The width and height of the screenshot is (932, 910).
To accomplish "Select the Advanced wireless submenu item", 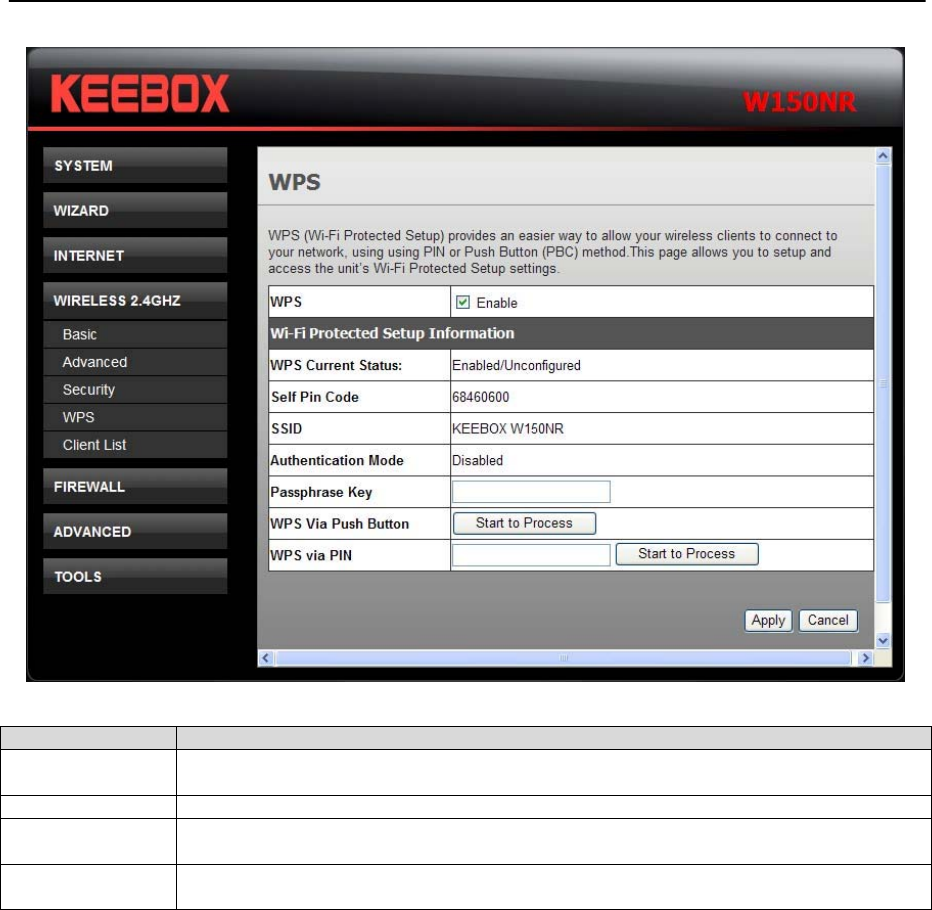I will tap(135, 362).
